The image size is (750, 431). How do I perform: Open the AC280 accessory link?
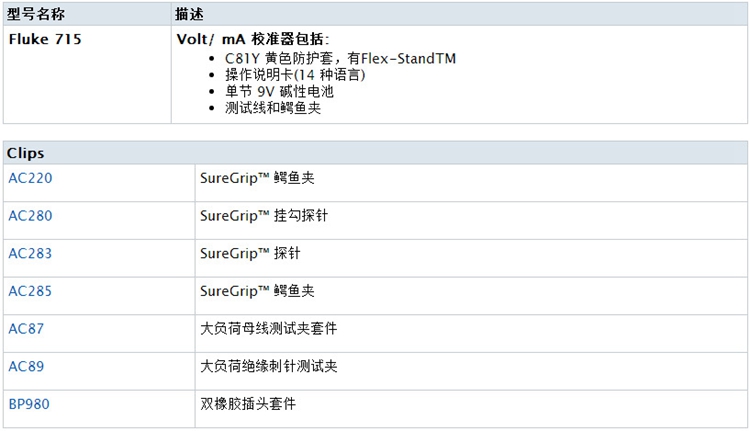[30, 216]
